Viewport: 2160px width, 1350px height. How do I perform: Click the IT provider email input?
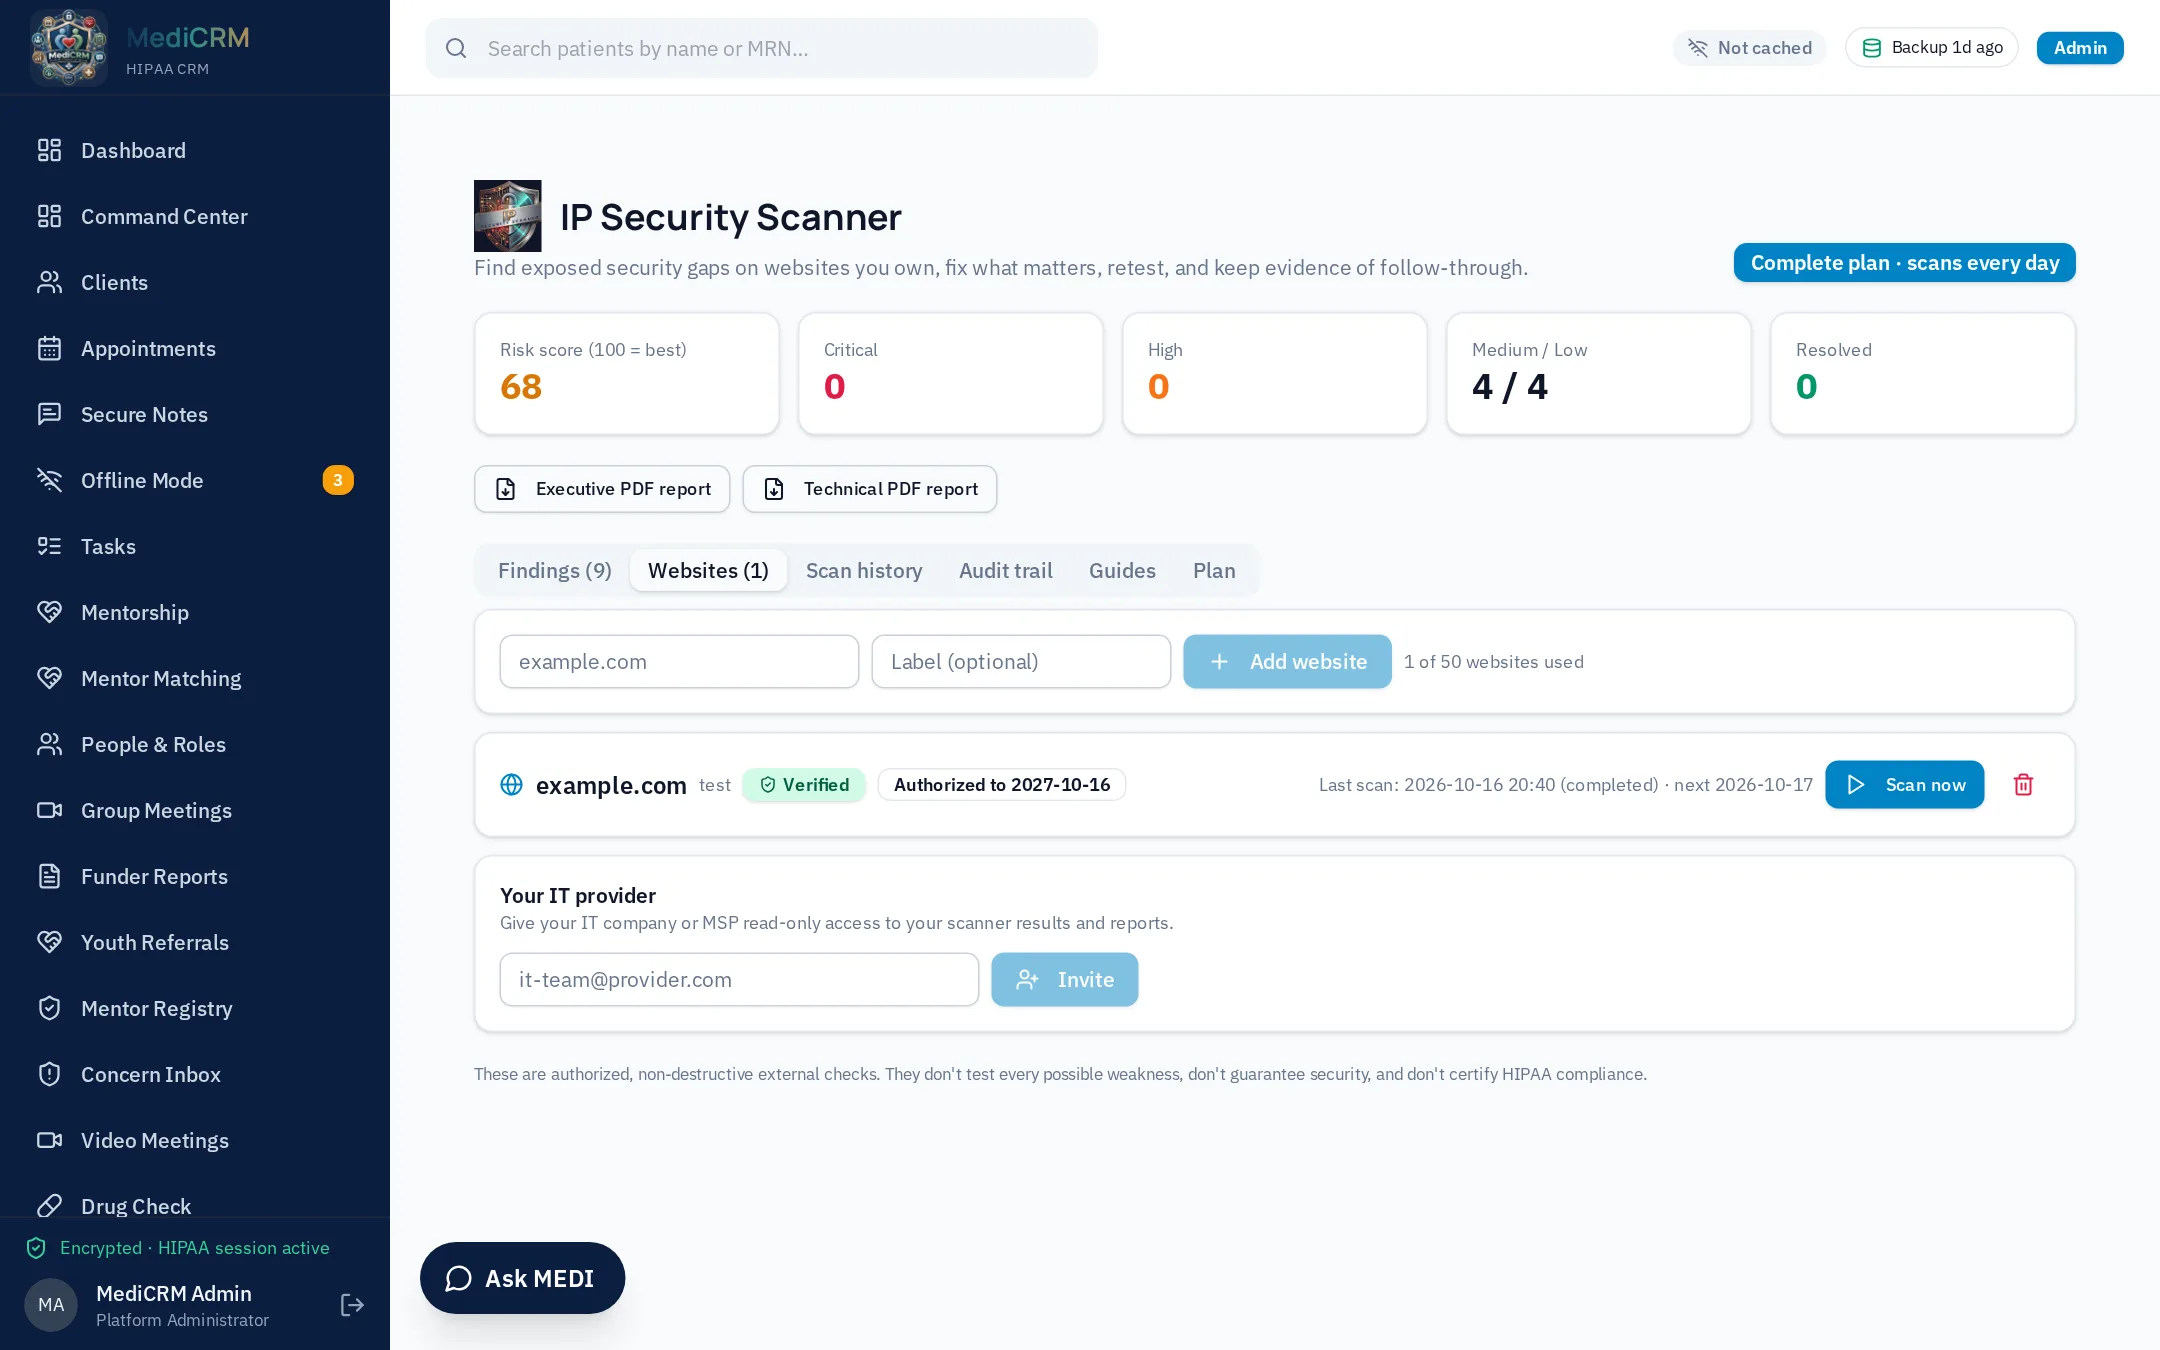click(x=739, y=979)
